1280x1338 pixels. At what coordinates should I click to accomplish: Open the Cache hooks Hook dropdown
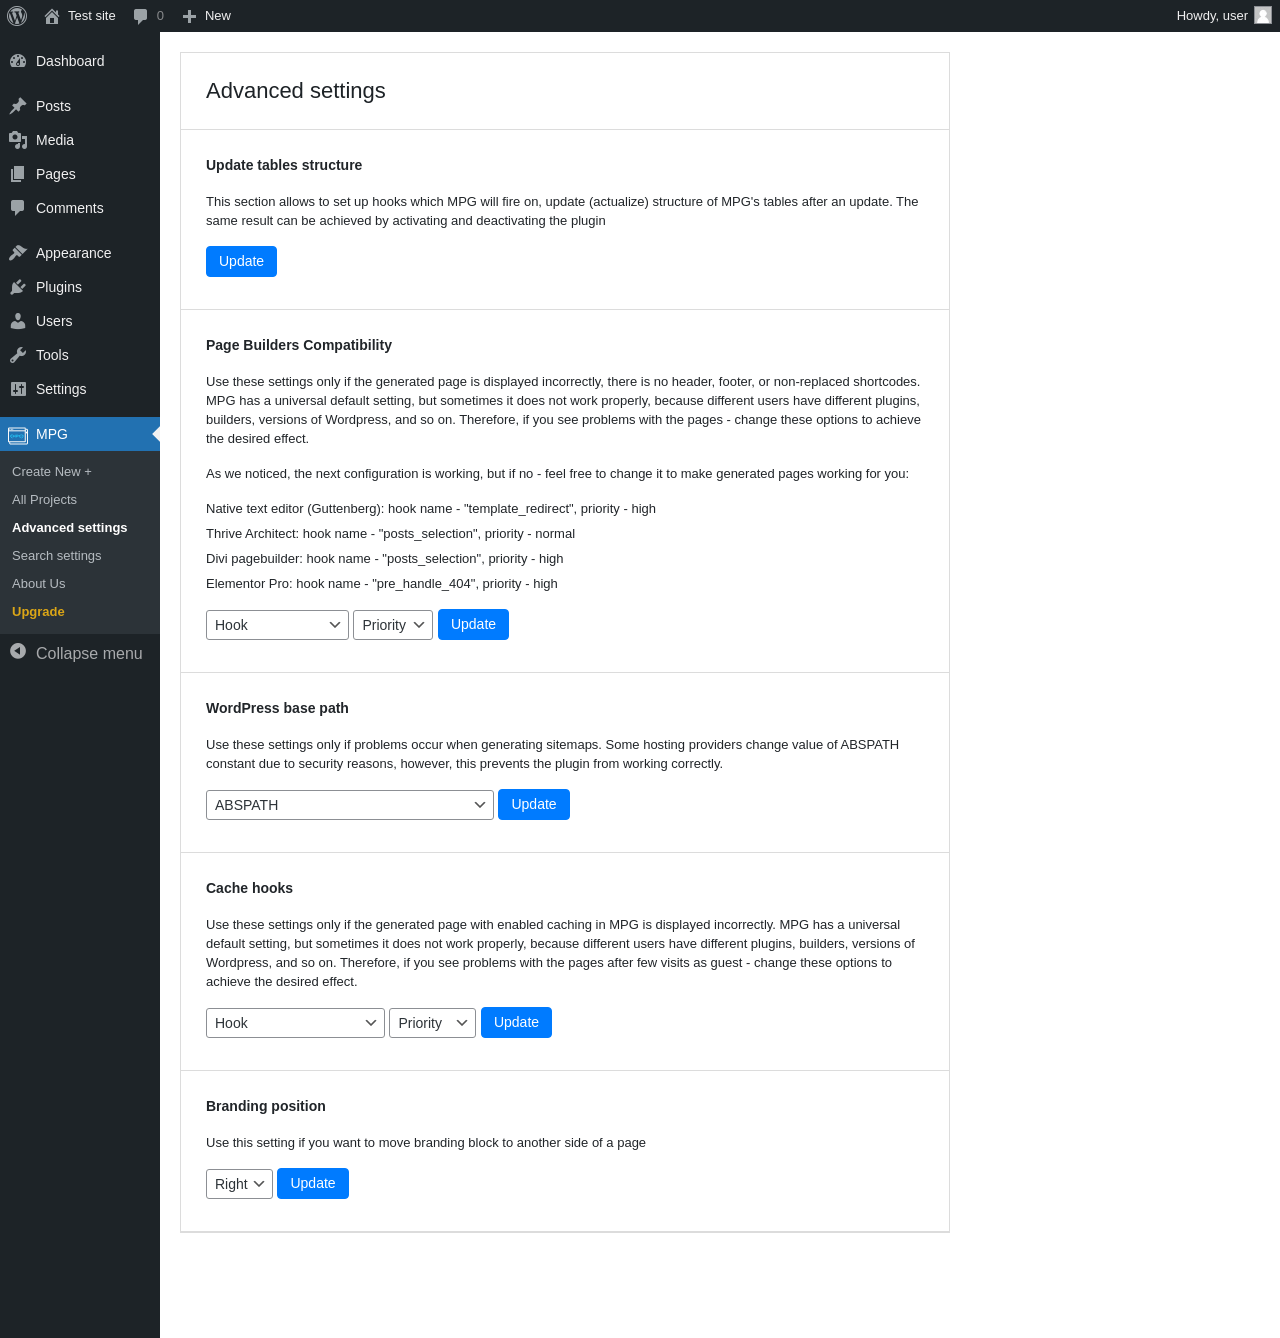coord(295,1023)
